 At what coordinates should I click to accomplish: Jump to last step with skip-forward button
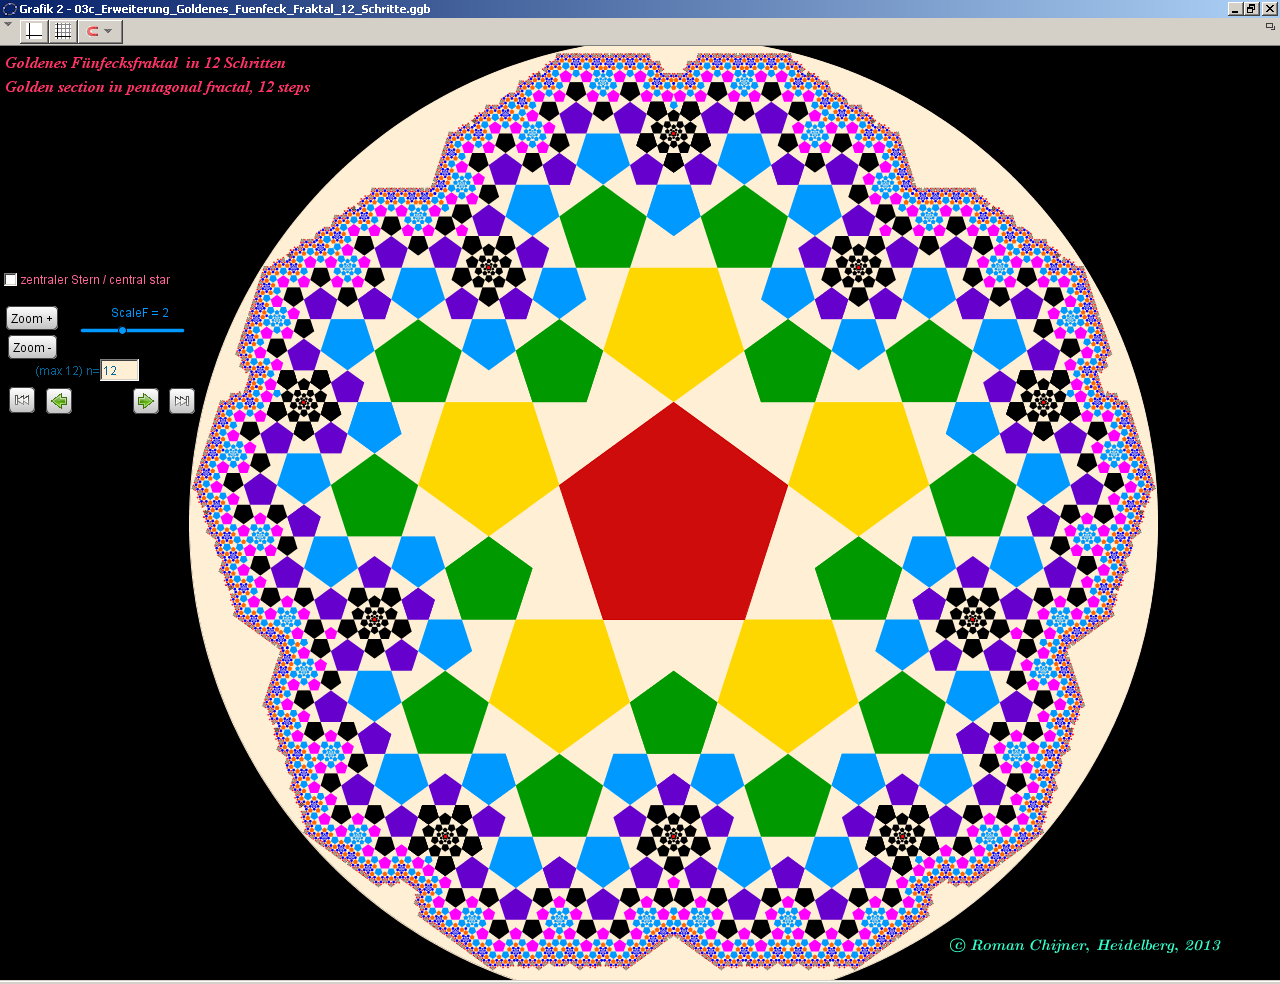coord(181,401)
